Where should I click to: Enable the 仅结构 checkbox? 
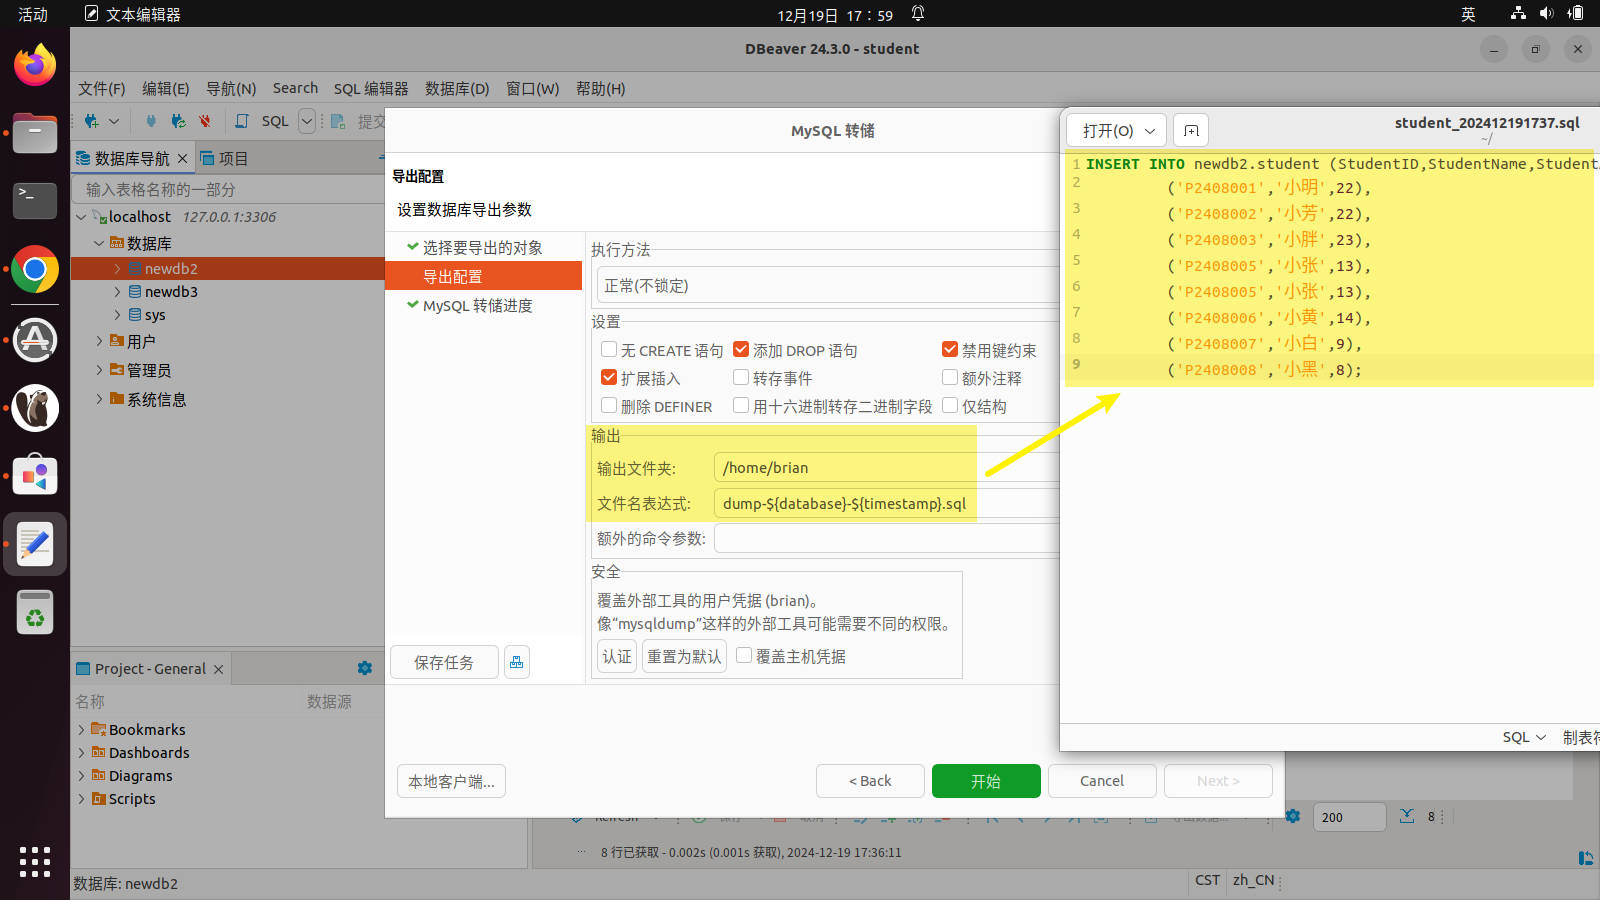950,405
